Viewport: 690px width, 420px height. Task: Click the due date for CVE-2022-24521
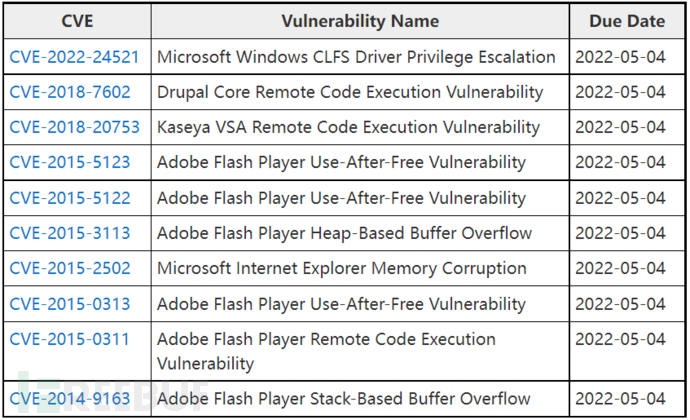[620, 57]
